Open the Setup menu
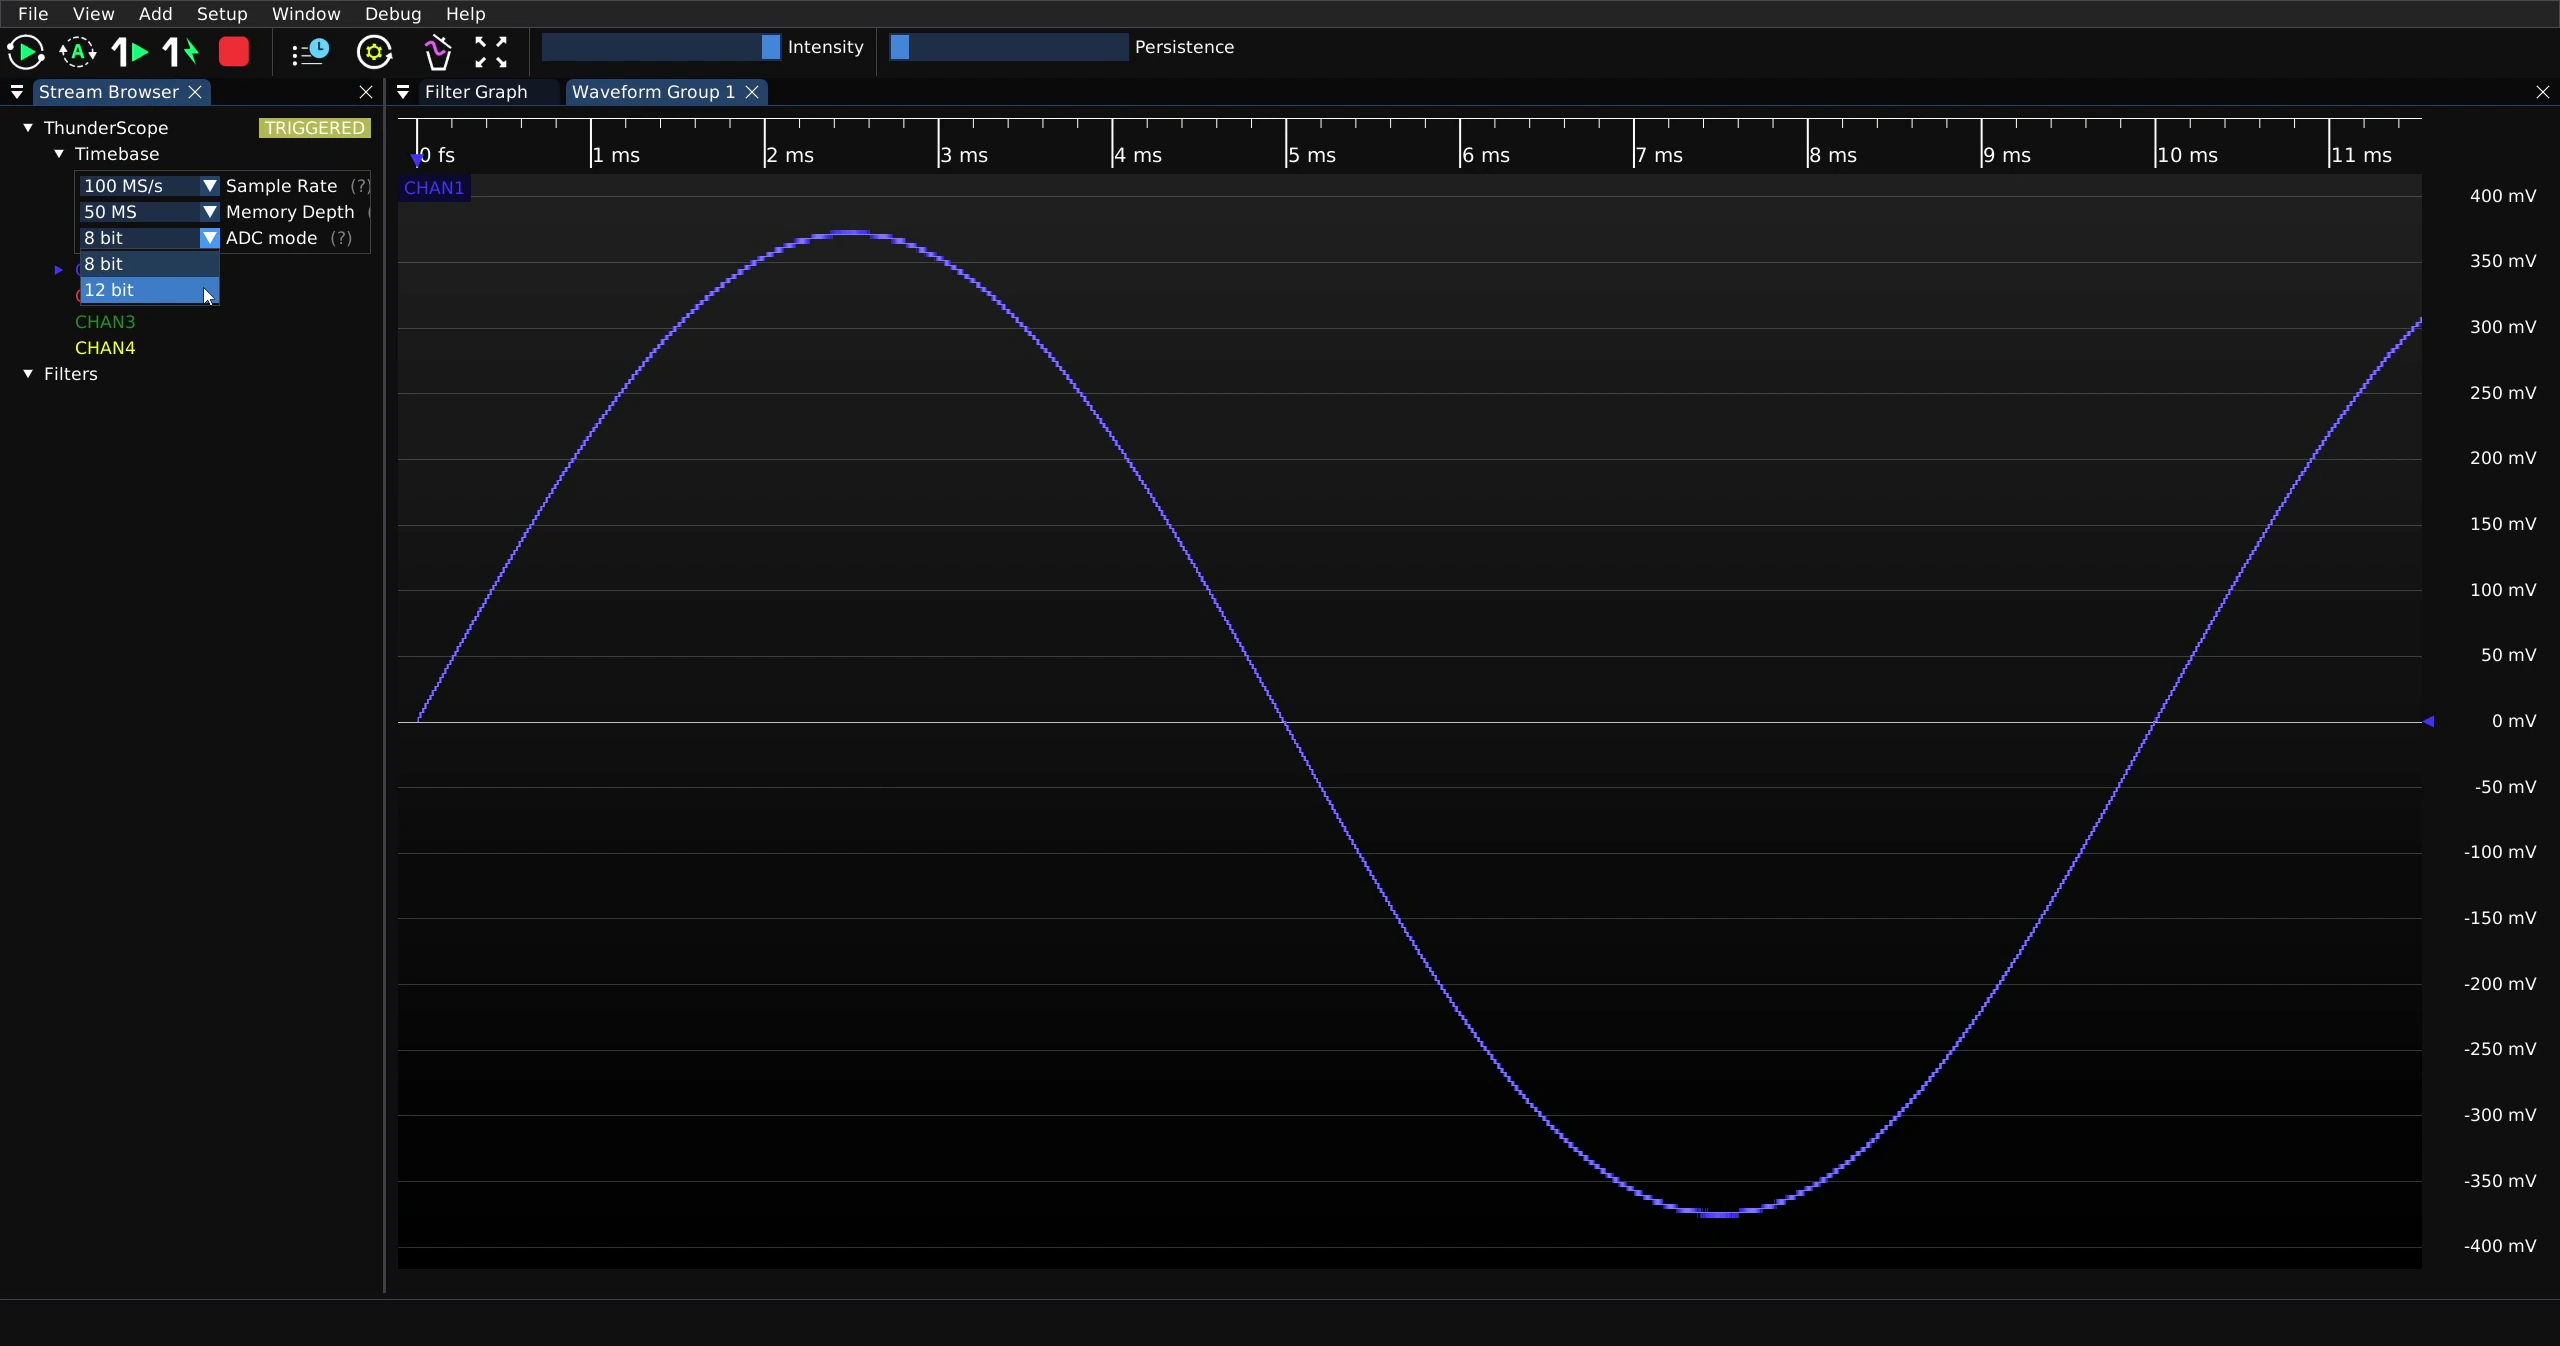Viewport: 2560px width, 1346px height. 222,14
